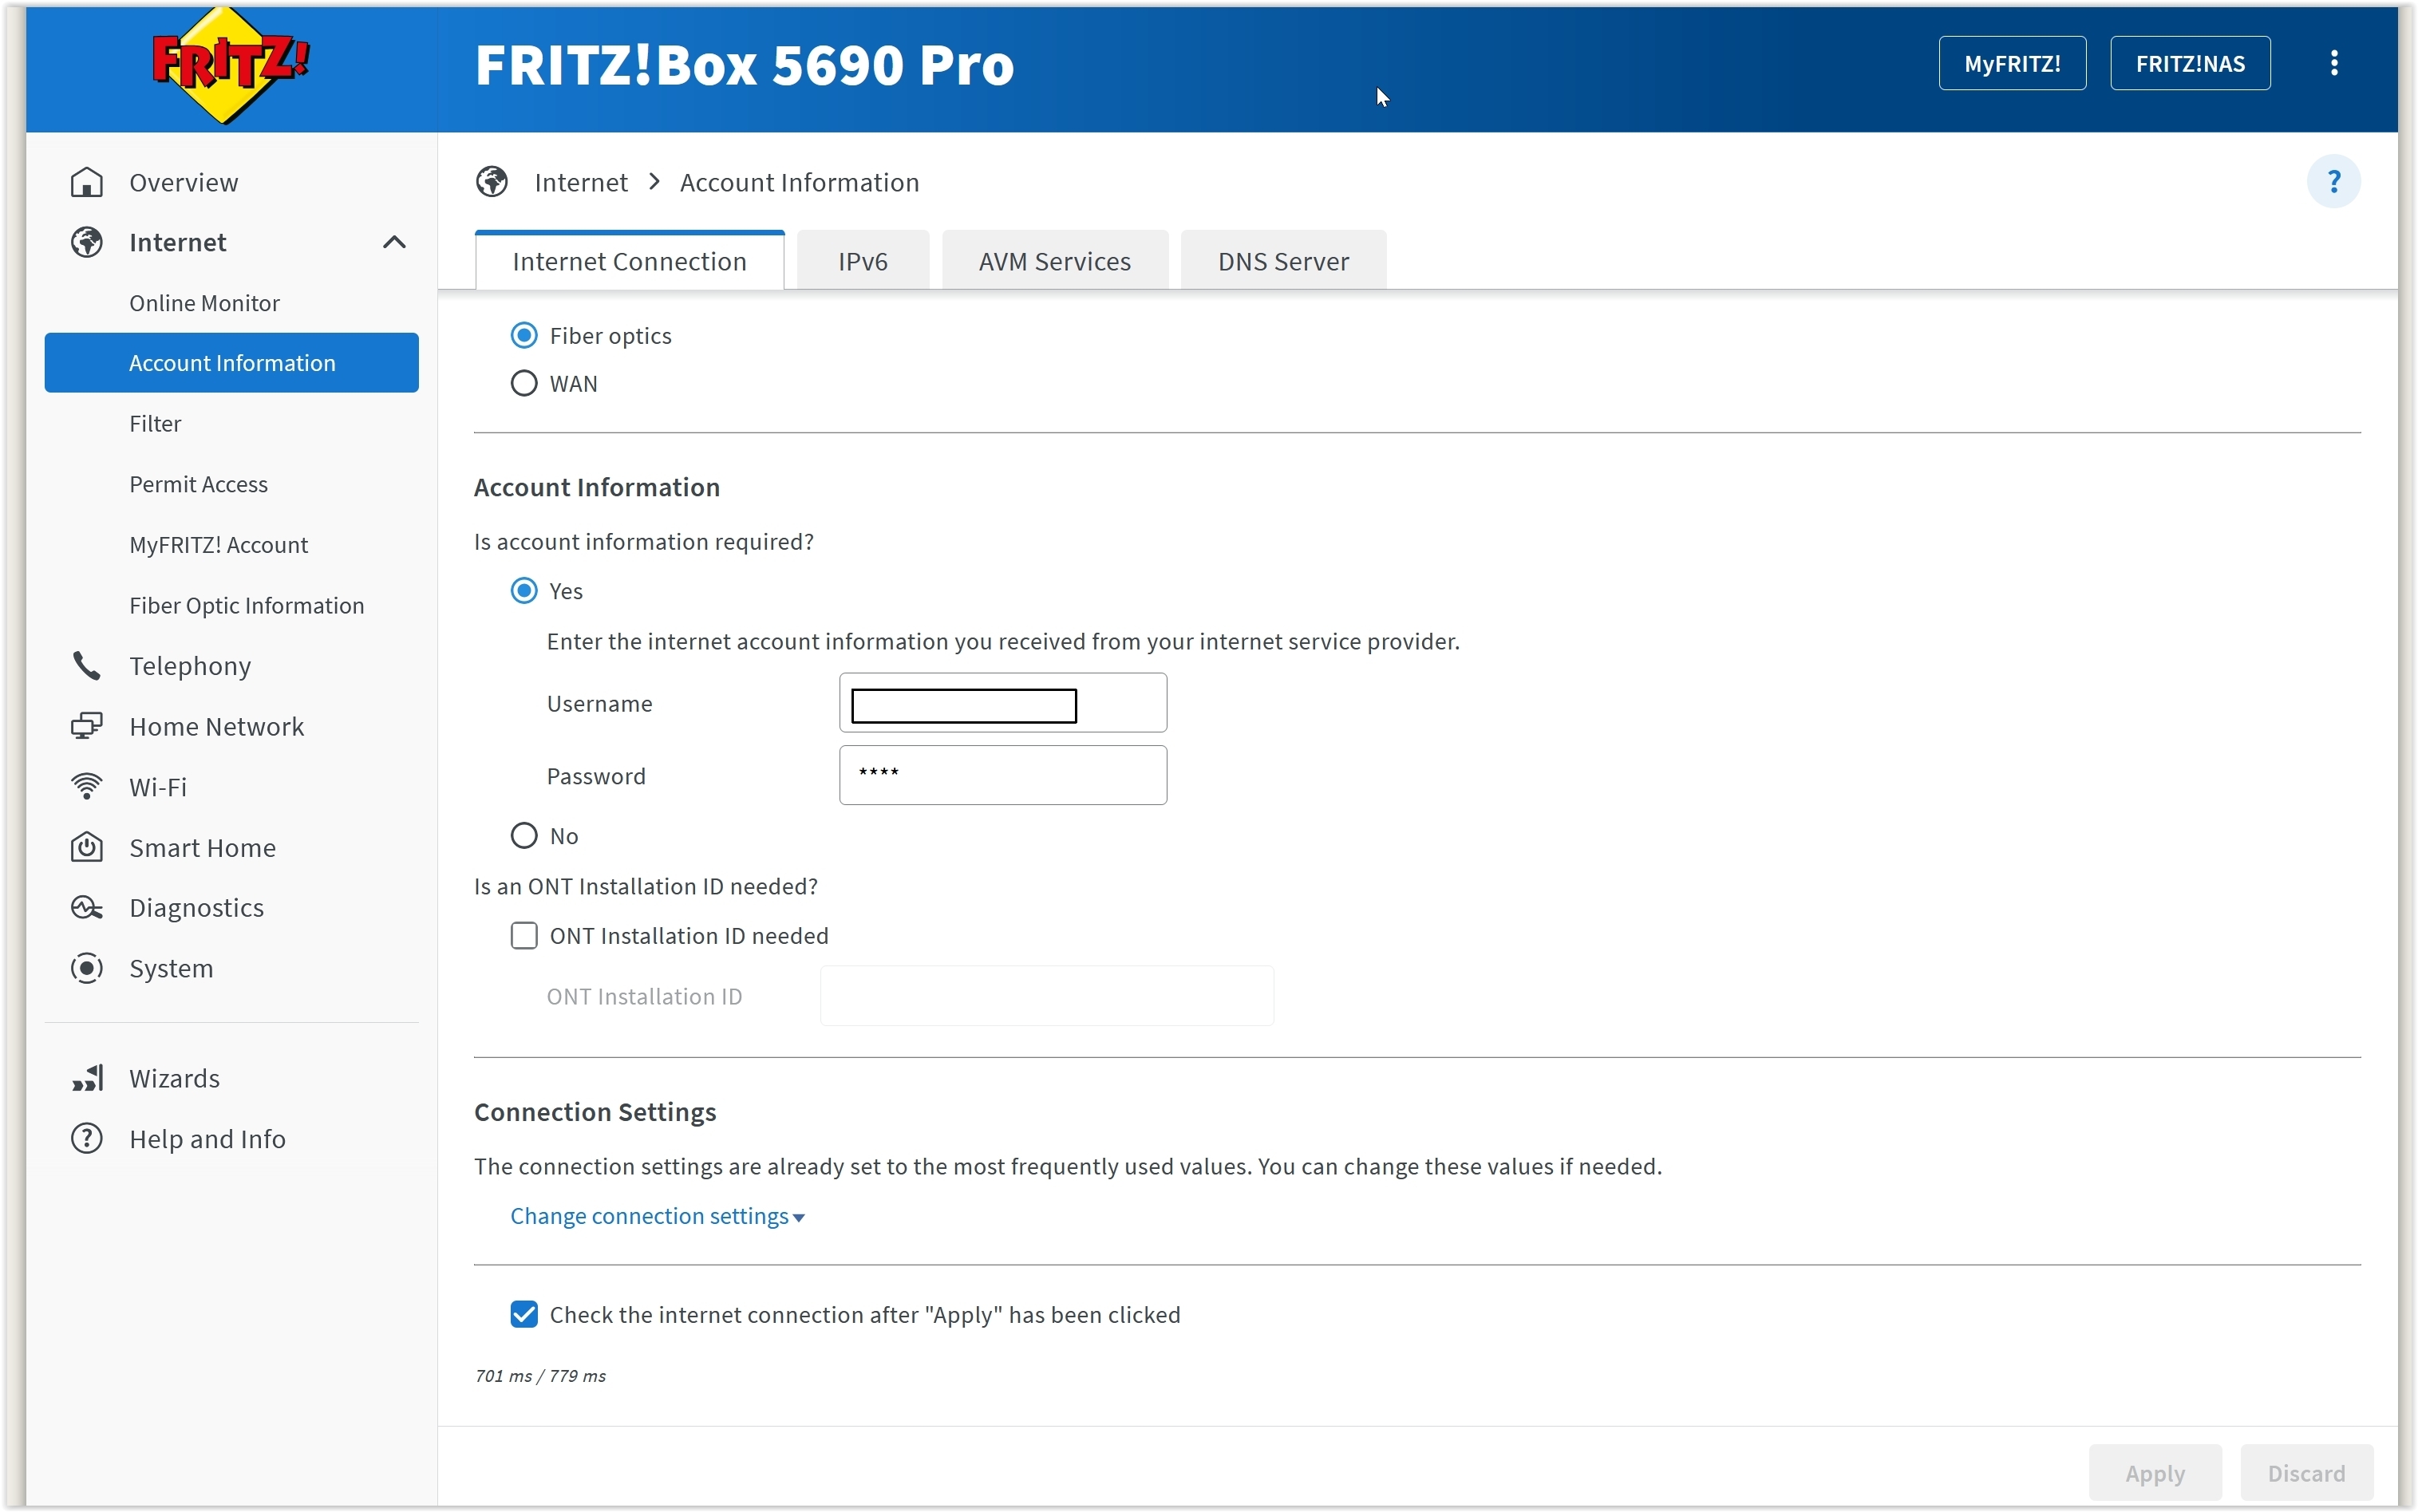The image size is (2418, 1512).
Task: Click the MyFRITZ! header button
Action: point(2012,63)
